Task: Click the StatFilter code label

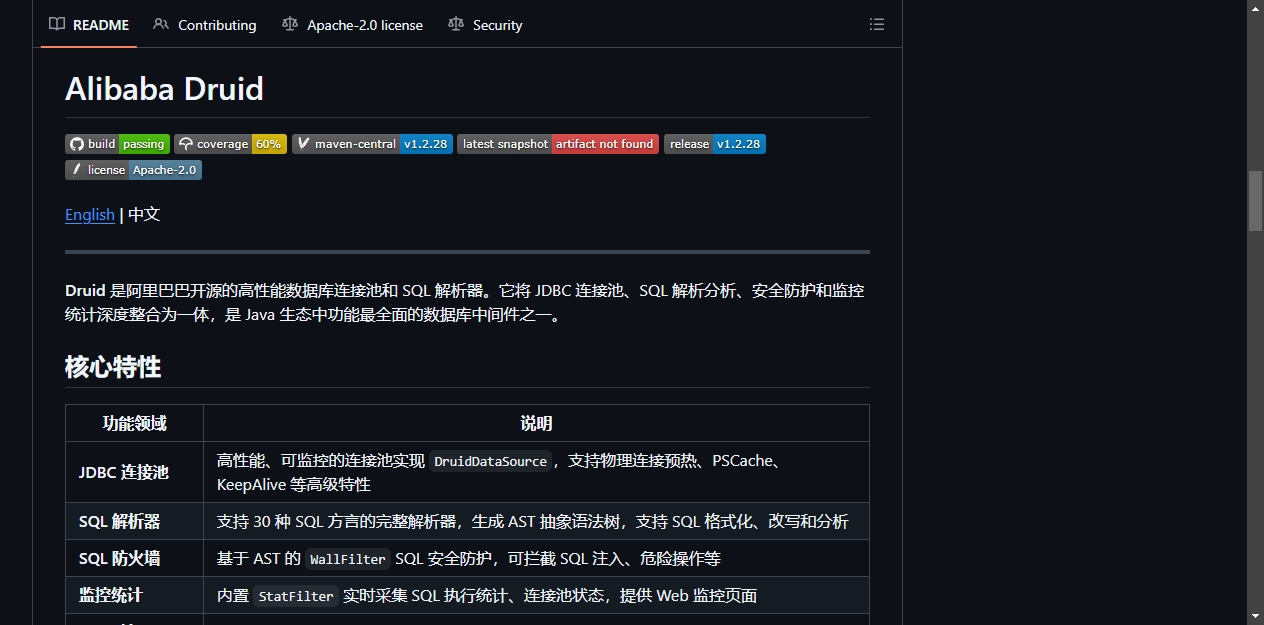Action: click(x=296, y=596)
